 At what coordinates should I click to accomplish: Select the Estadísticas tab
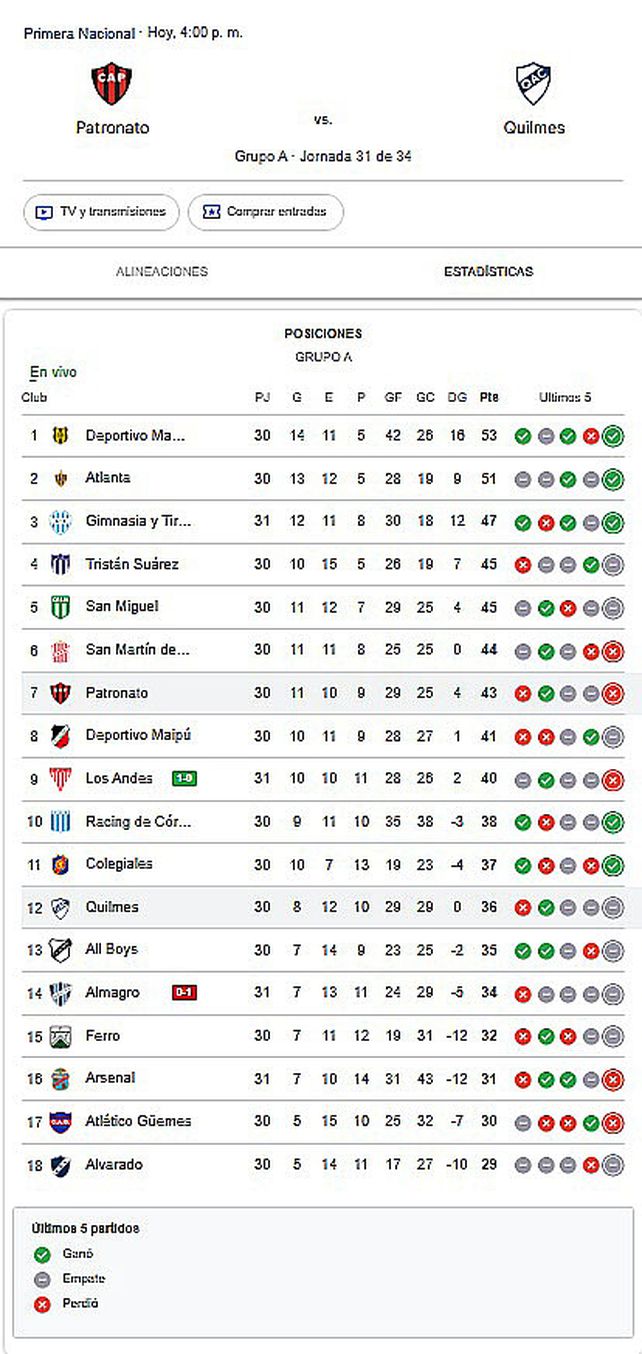tap(488, 271)
